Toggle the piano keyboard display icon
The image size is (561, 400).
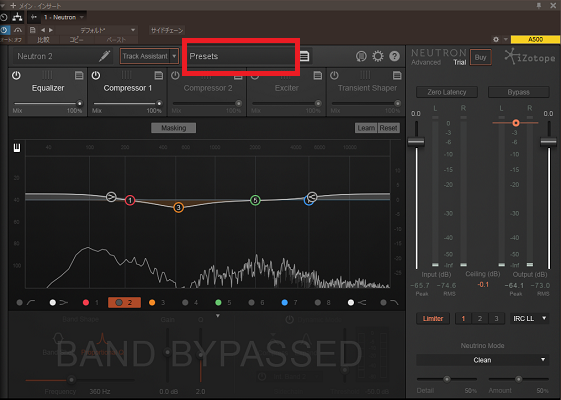pos(17,147)
